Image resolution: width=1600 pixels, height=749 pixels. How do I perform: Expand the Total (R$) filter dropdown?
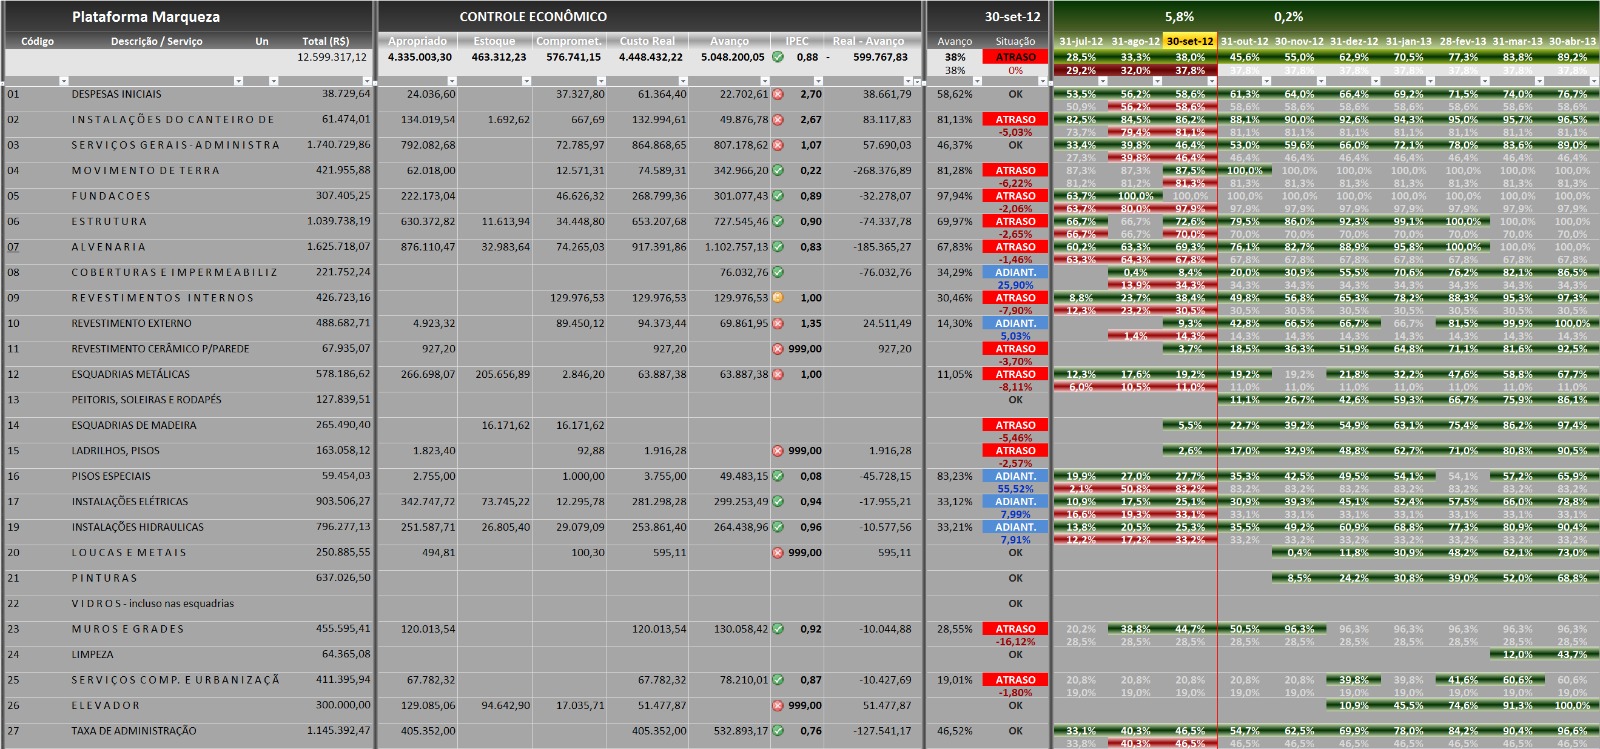pos(366,81)
